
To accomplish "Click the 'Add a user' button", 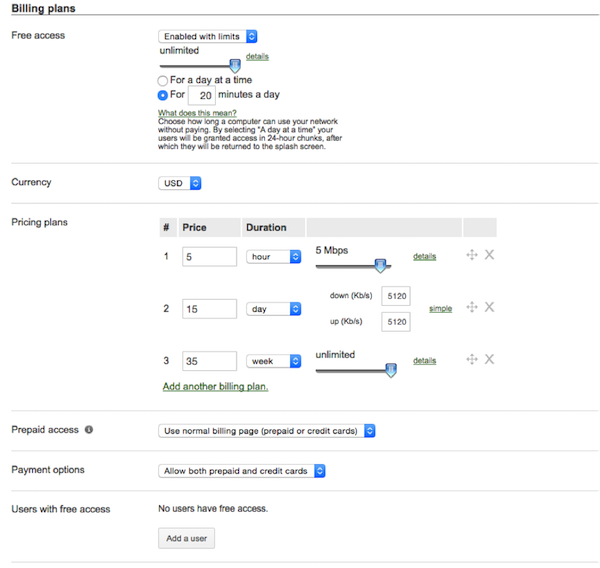I will pos(186,539).
